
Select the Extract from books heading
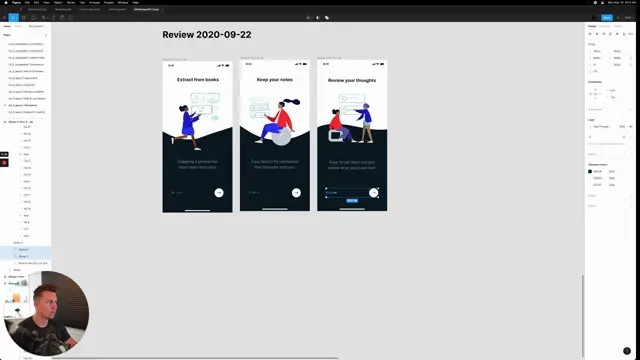[198, 80]
